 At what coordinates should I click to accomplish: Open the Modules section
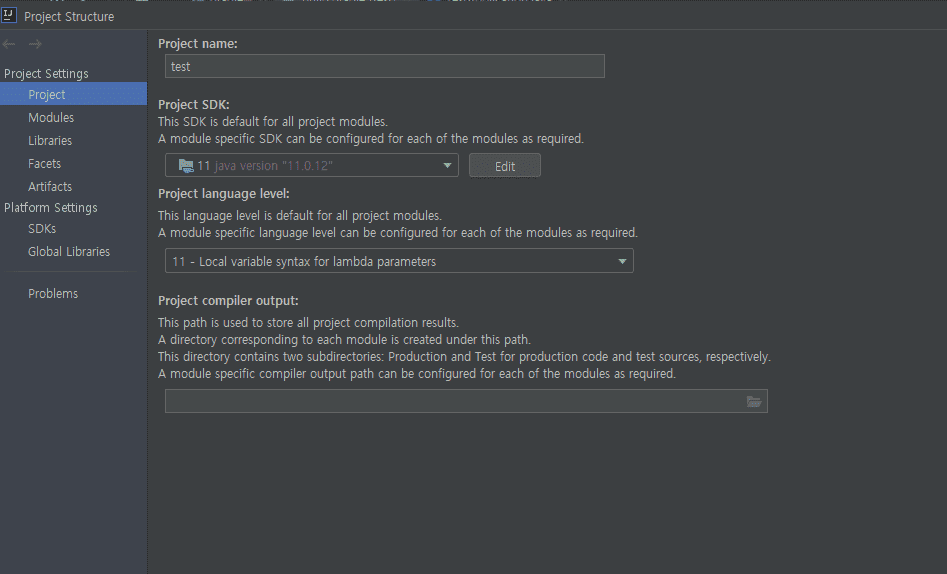pos(51,118)
